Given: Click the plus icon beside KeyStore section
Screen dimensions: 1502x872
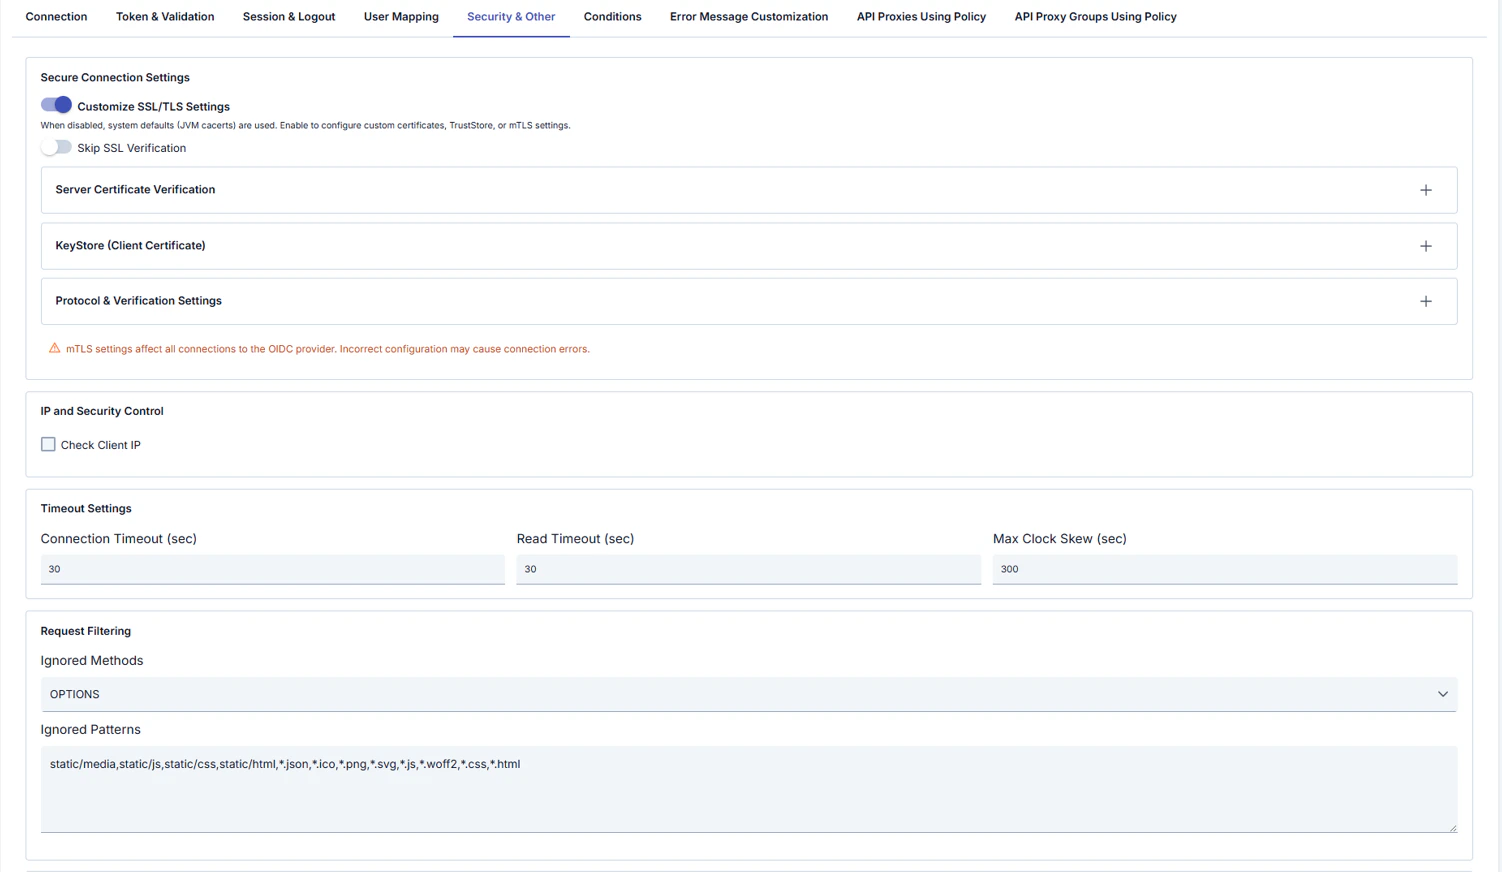Looking at the screenshot, I should 1426,245.
